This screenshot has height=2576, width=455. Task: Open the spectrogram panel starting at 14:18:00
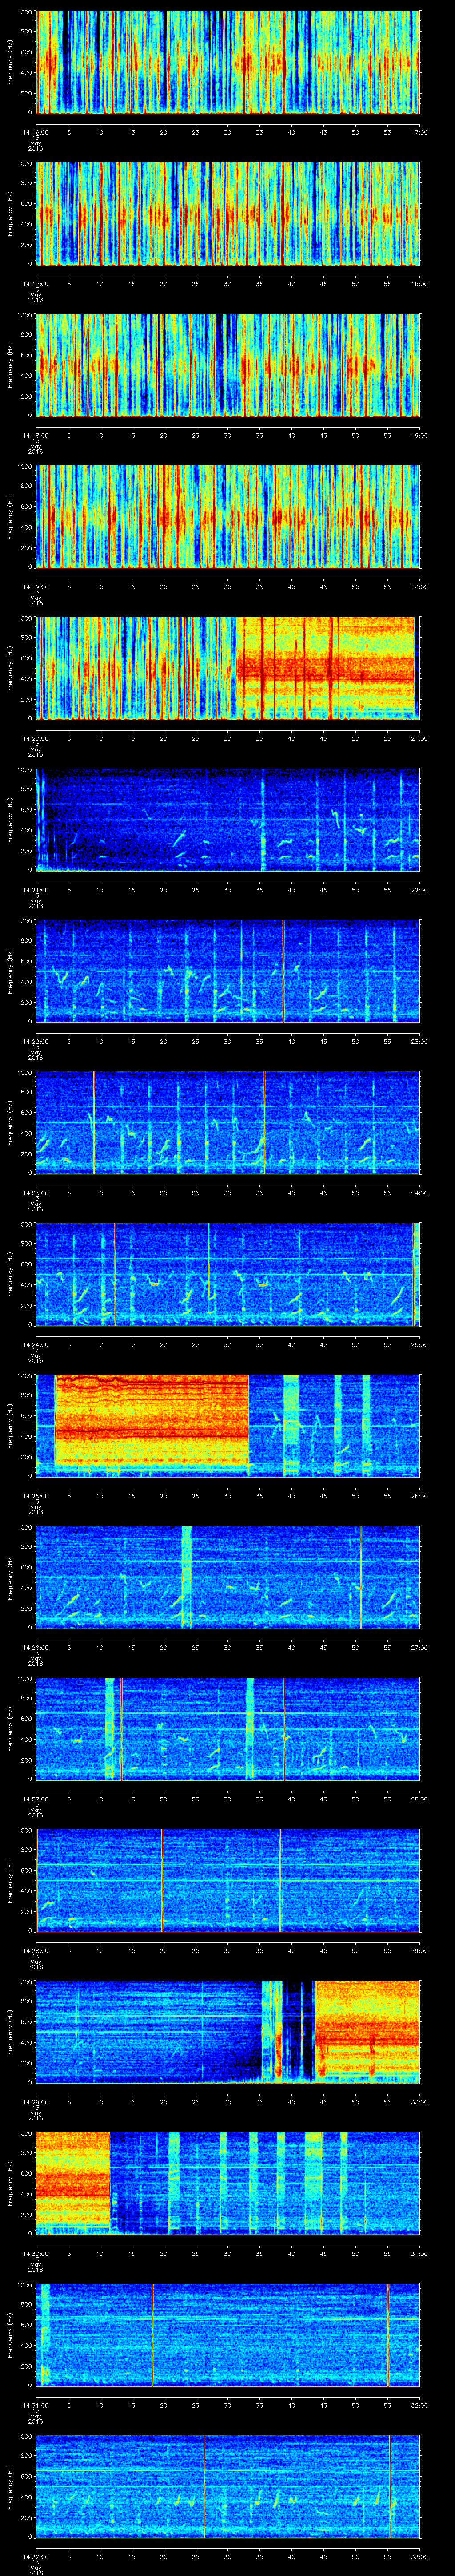pyautogui.click(x=227, y=365)
